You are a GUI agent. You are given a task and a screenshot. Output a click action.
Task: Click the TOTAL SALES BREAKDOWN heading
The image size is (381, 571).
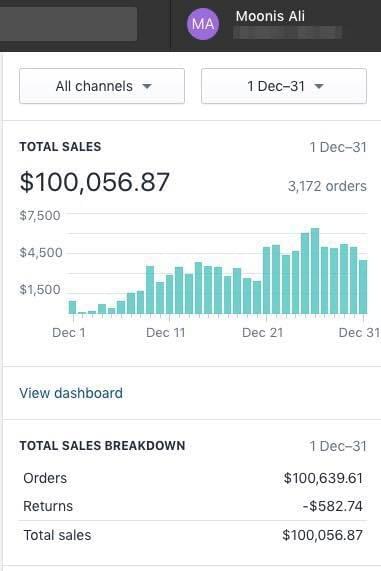click(x=102, y=446)
